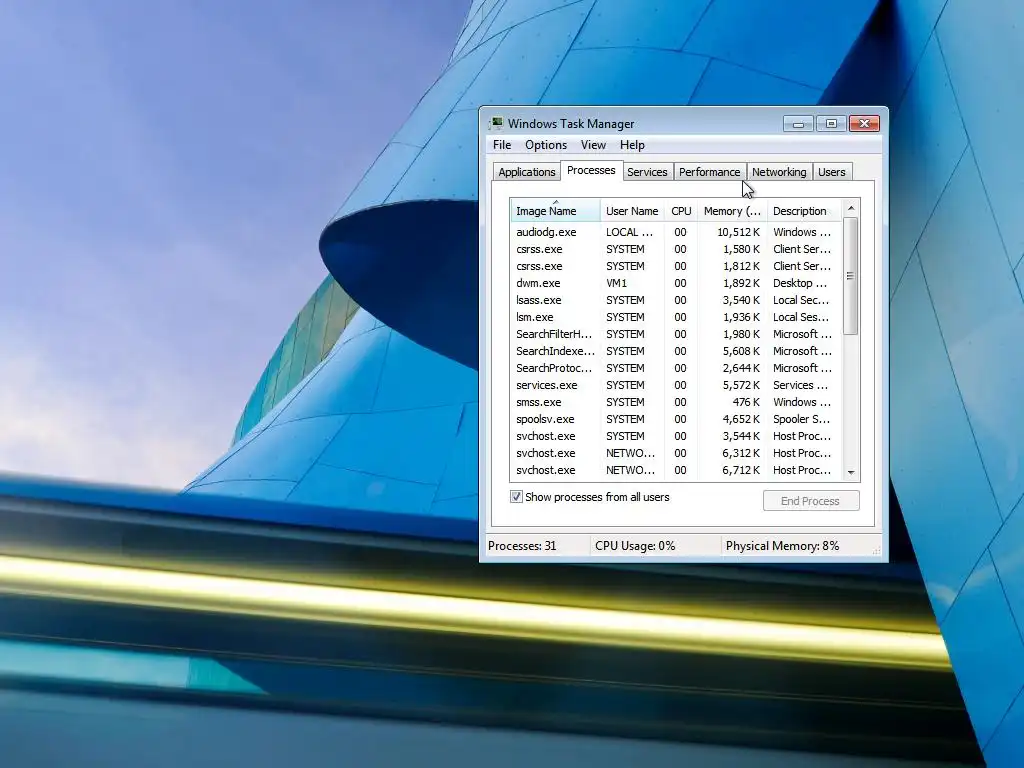Click the CPU Usage: 0% status entry
The height and width of the screenshot is (768, 1024).
click(x=635, y=546)
